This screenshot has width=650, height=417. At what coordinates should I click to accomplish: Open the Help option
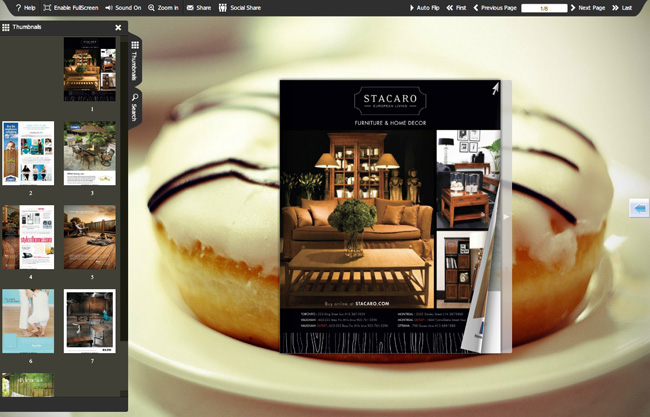click(x=25, y=7)
